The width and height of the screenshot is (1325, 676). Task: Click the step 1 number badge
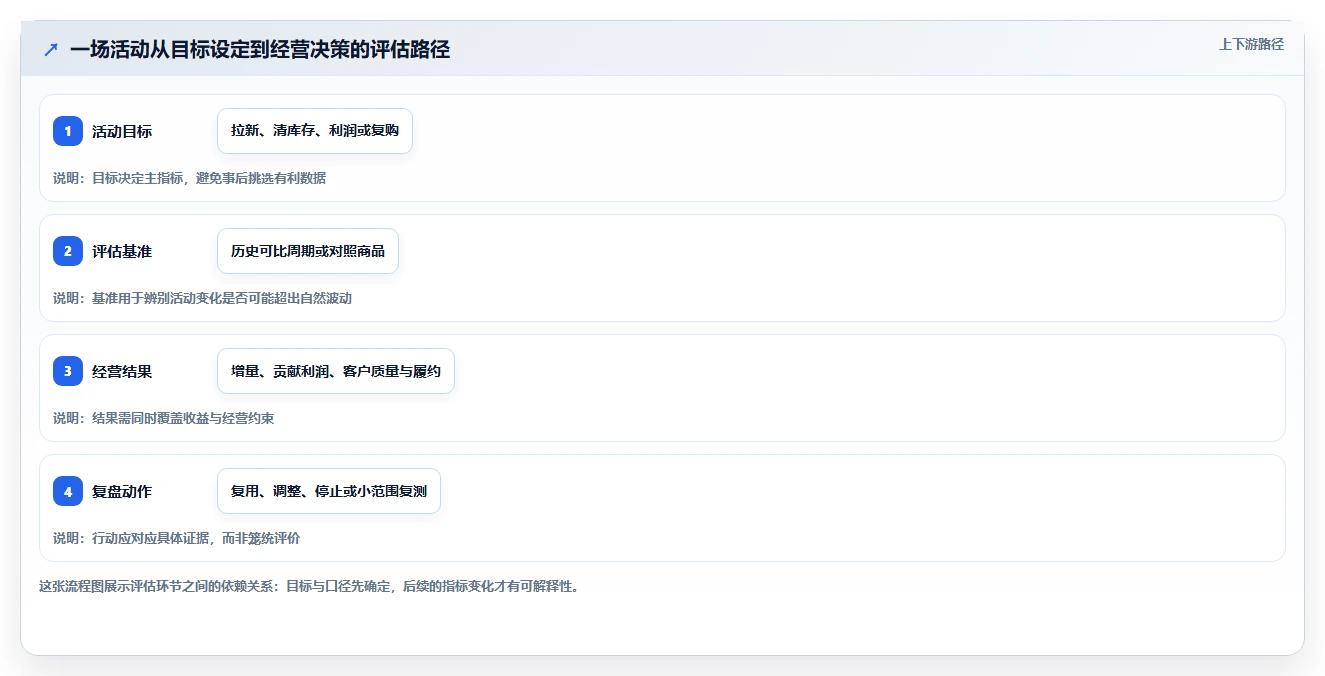click(x=68, y=131)
